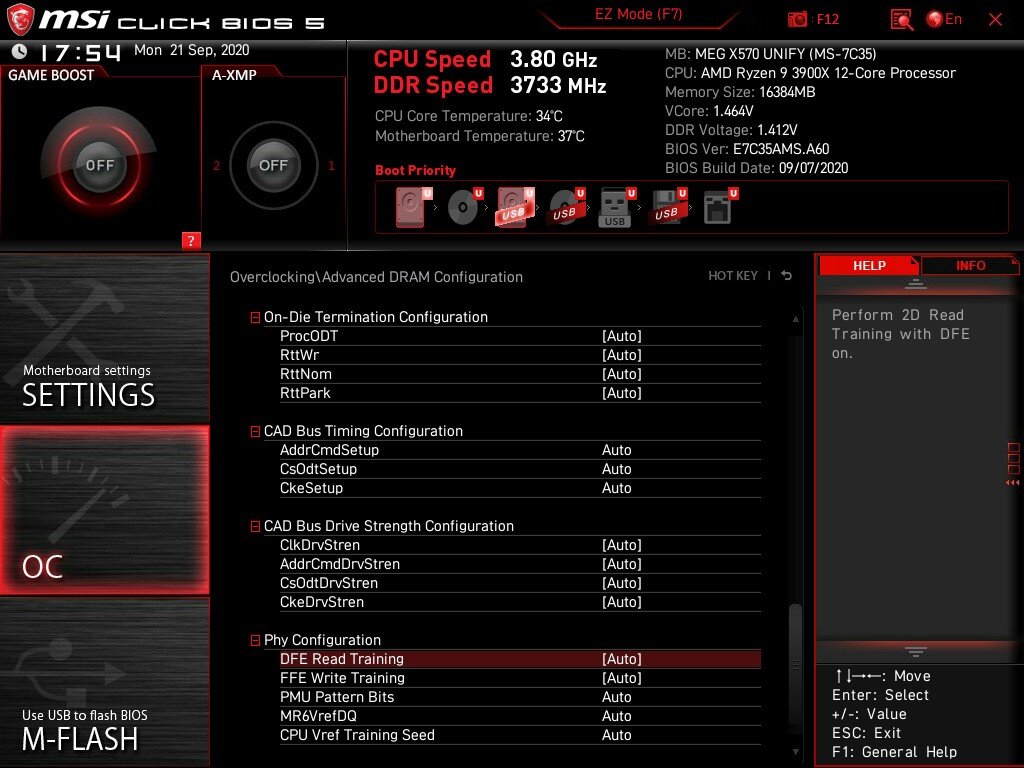Select the CkeDrvStren row label
The width and height of the screenshot is (1024, 768).
coord(322,601)
